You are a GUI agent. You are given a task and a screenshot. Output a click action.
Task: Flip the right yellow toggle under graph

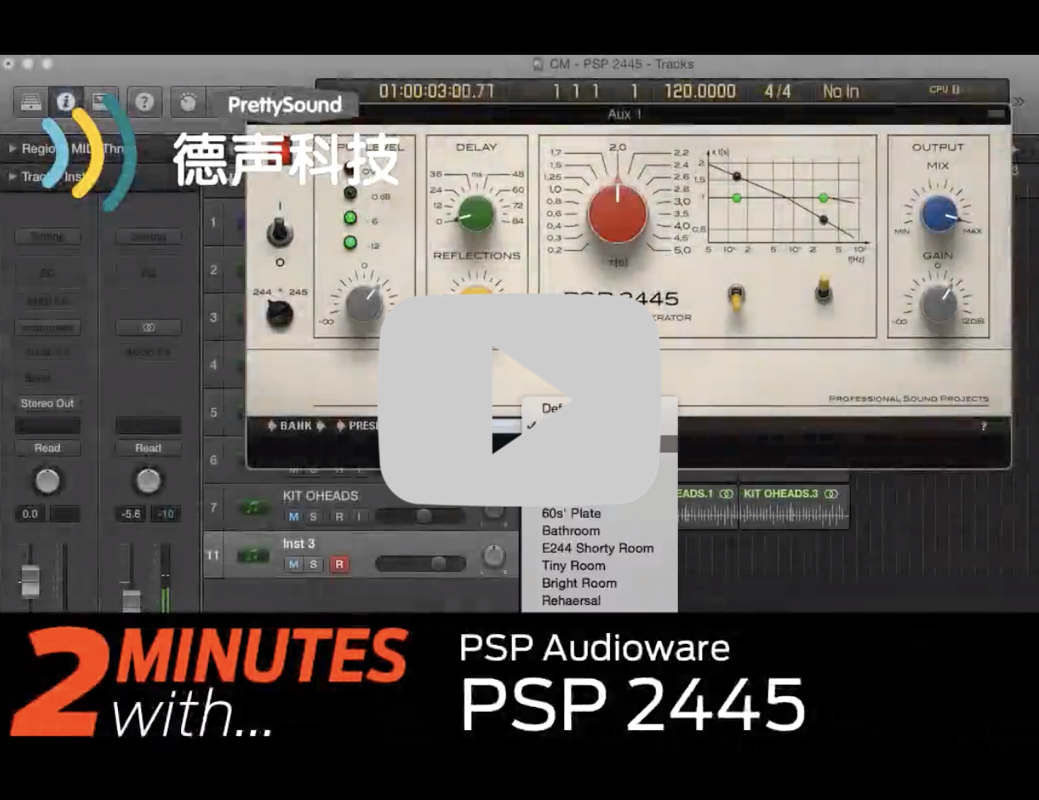point(824,290)
